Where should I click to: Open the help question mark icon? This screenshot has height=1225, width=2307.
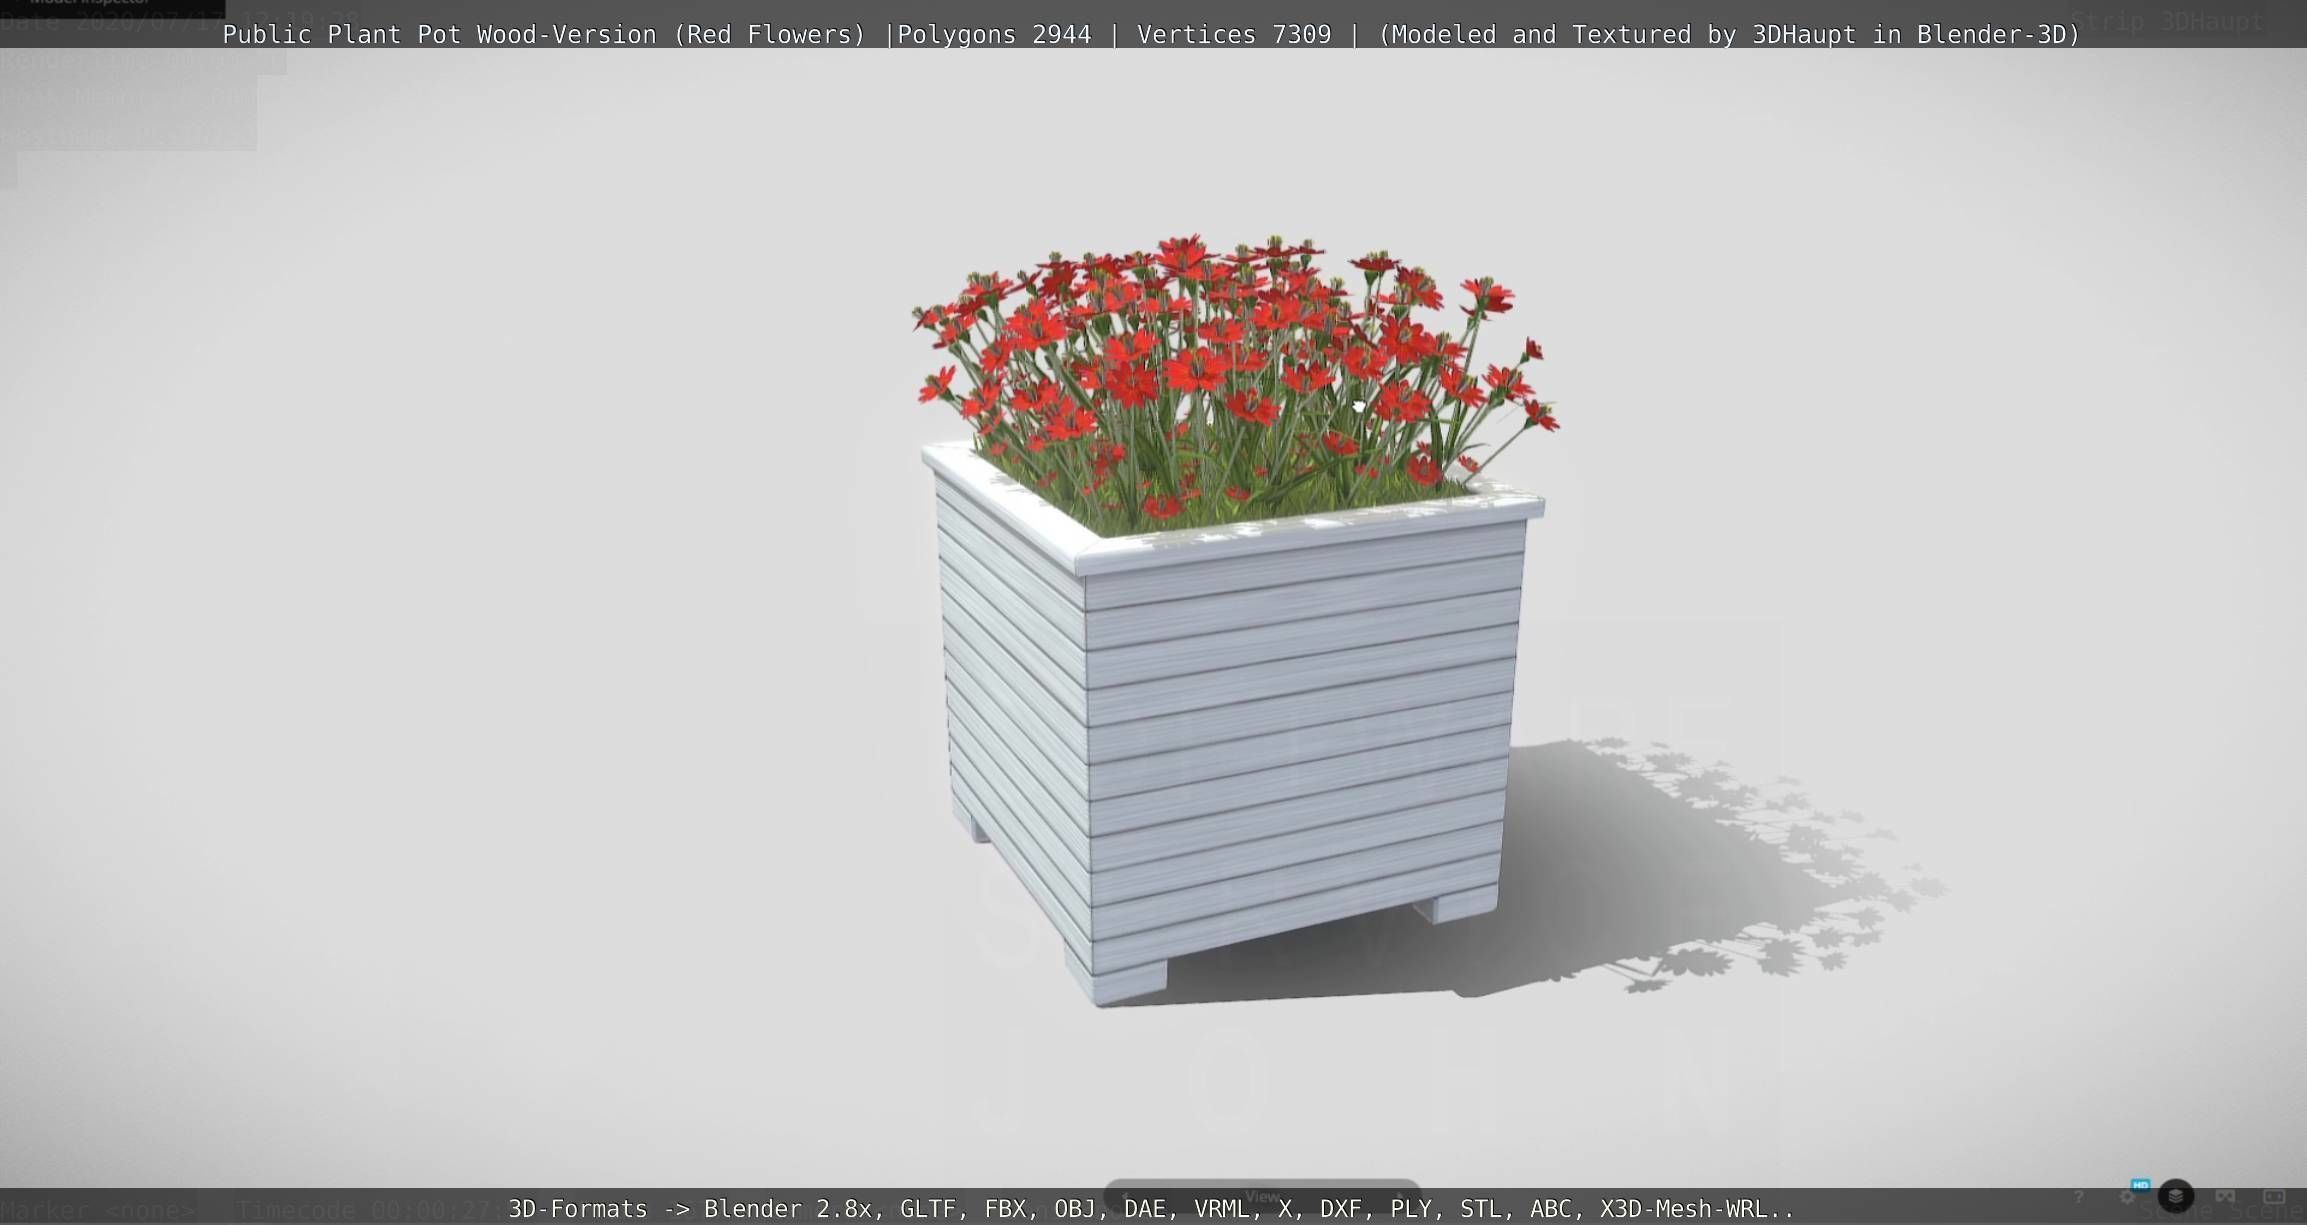[x=2078, y=1197]
